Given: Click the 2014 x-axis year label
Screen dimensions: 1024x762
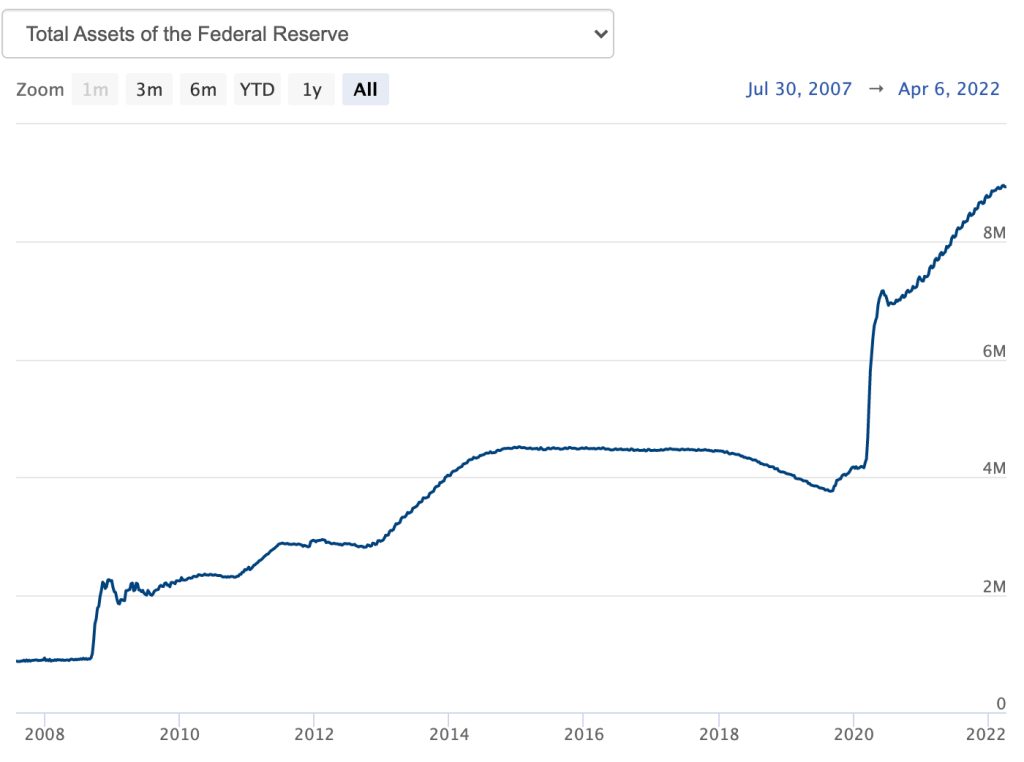Looking at the screenshot, I should (x=448, y=732).
